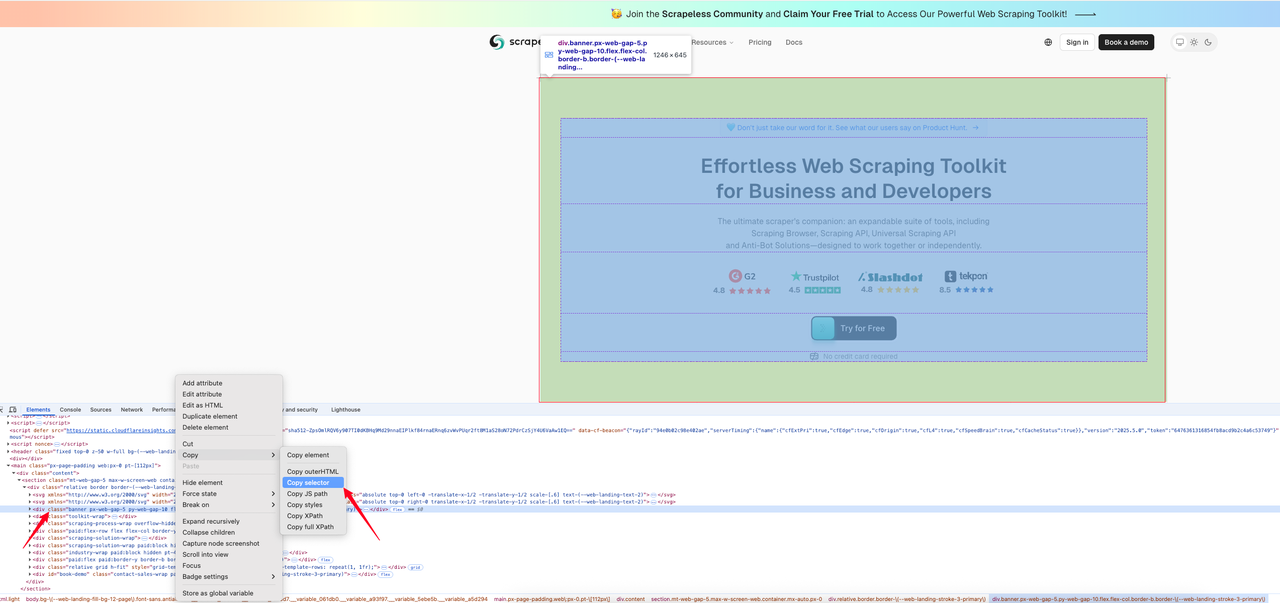Click the Try for Free button
Viewport: 1280px width, 603px height.
pos(853,328)
